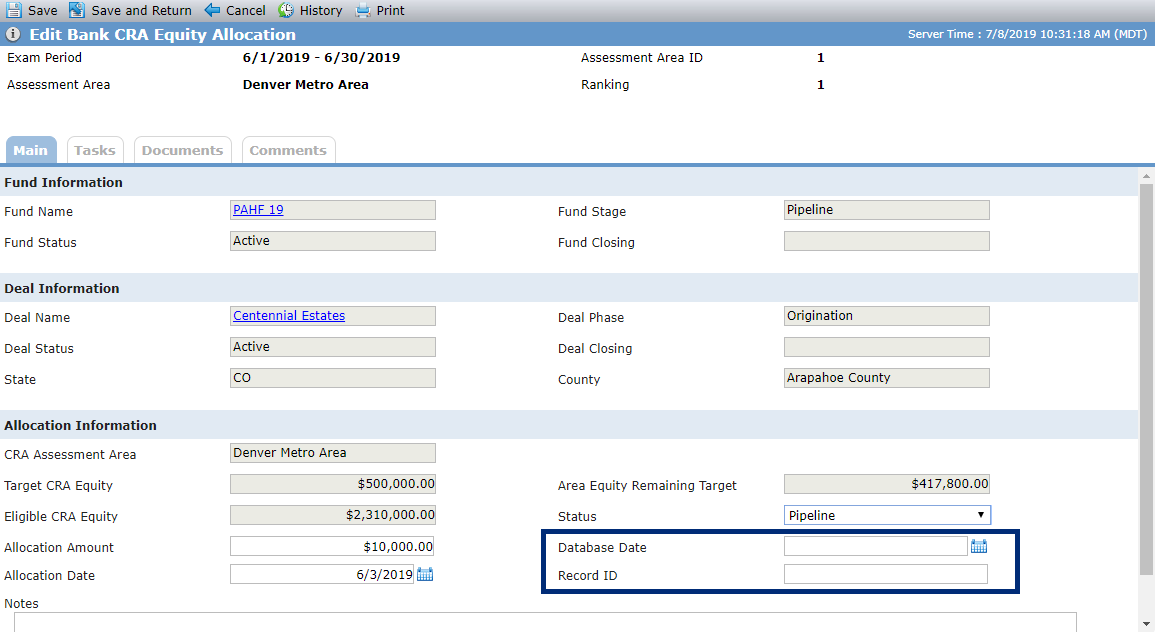Click the Cancel text button

[x=246, y=10]
